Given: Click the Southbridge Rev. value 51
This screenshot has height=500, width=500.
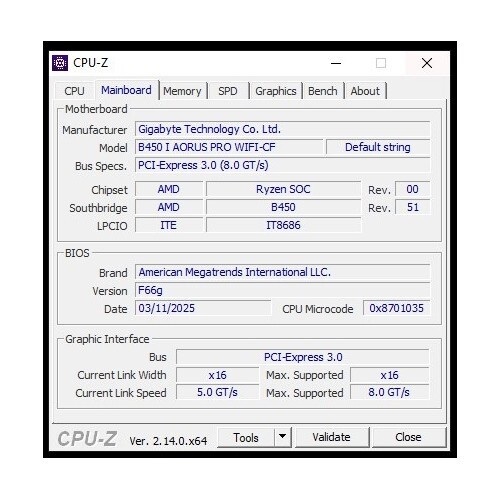Looking at the screenshot, I should [x=412, y=207].
